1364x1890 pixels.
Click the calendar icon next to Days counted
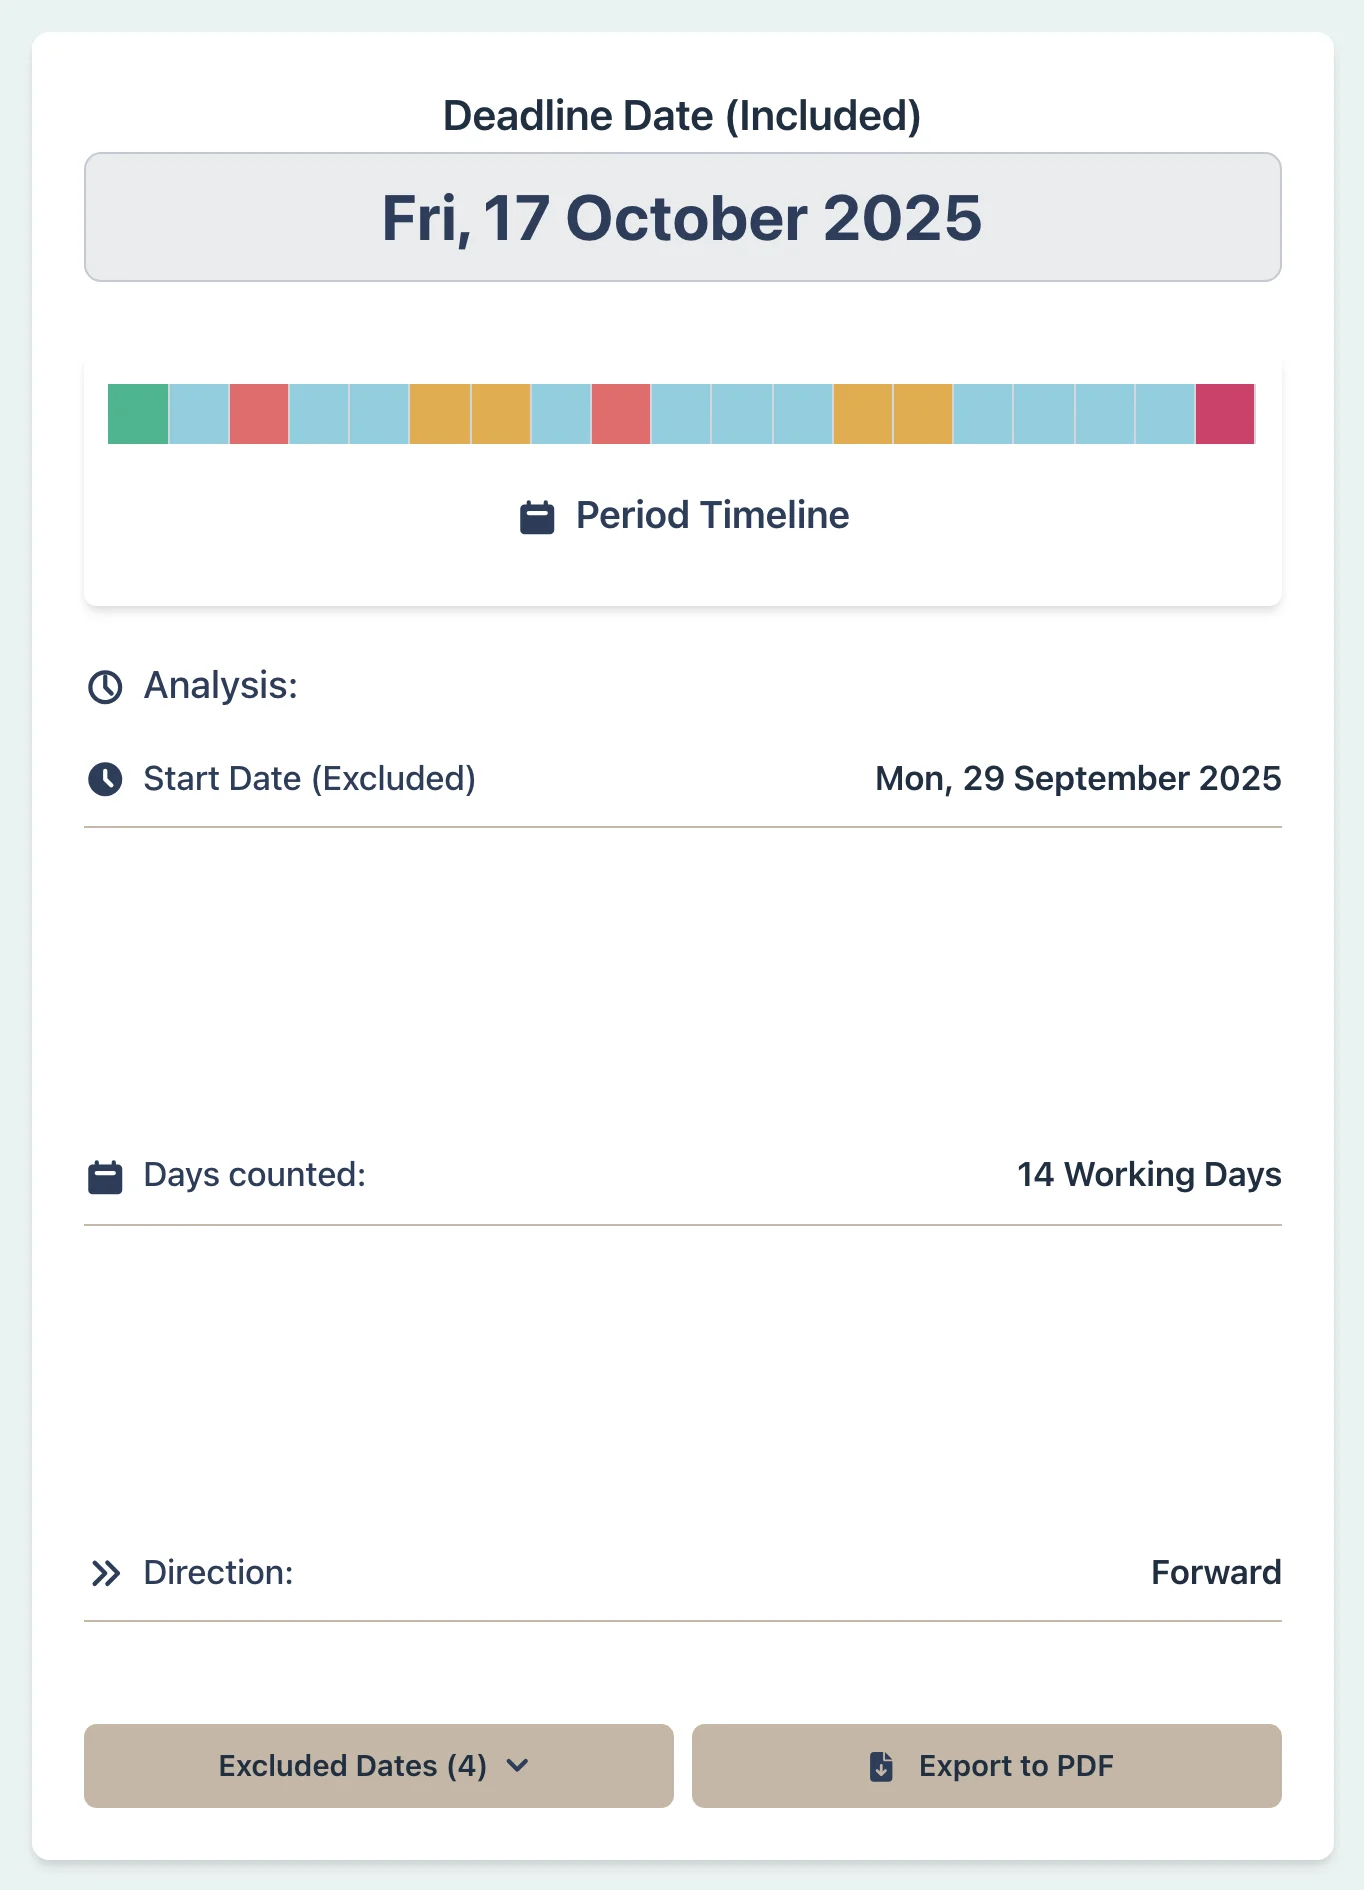[105, 1175]
